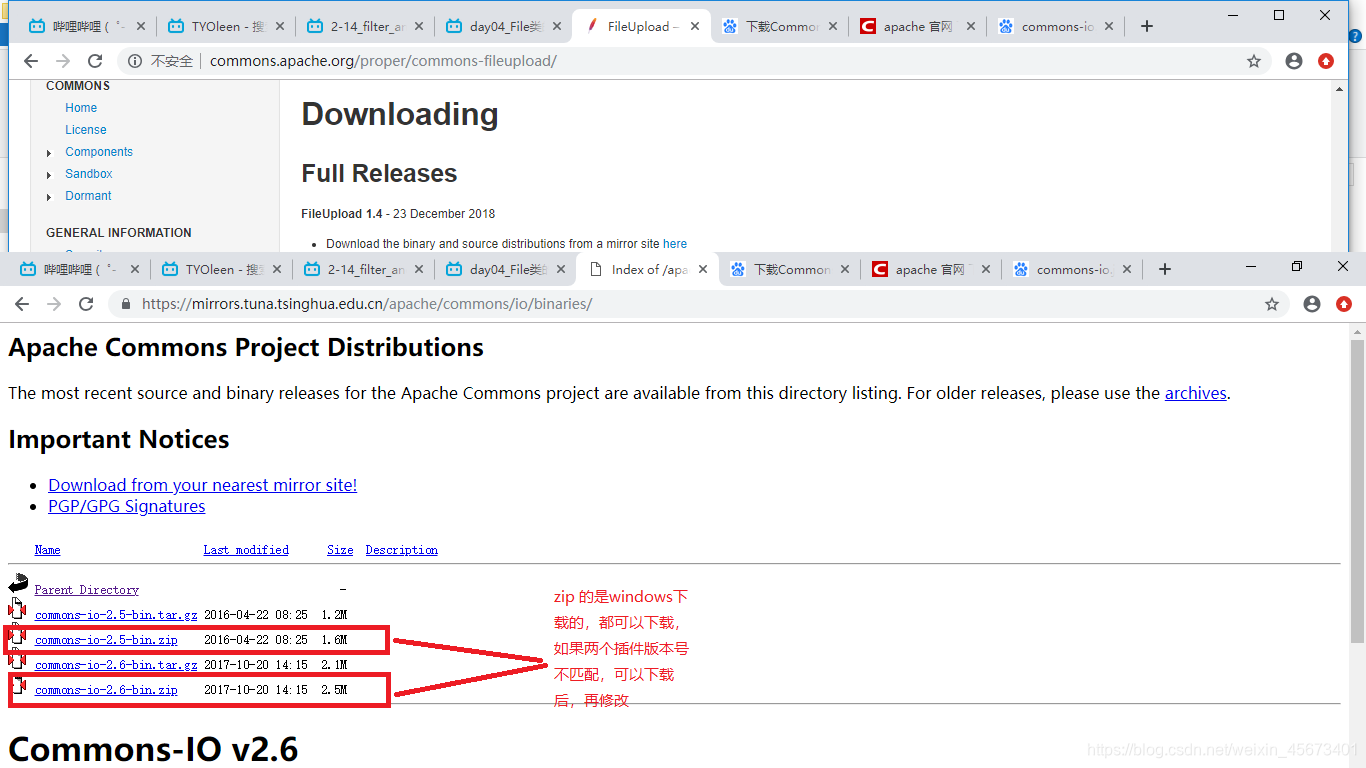Sort listing by Description column
The width and height of the screenshot is (1366, 768).
[401, 550]
